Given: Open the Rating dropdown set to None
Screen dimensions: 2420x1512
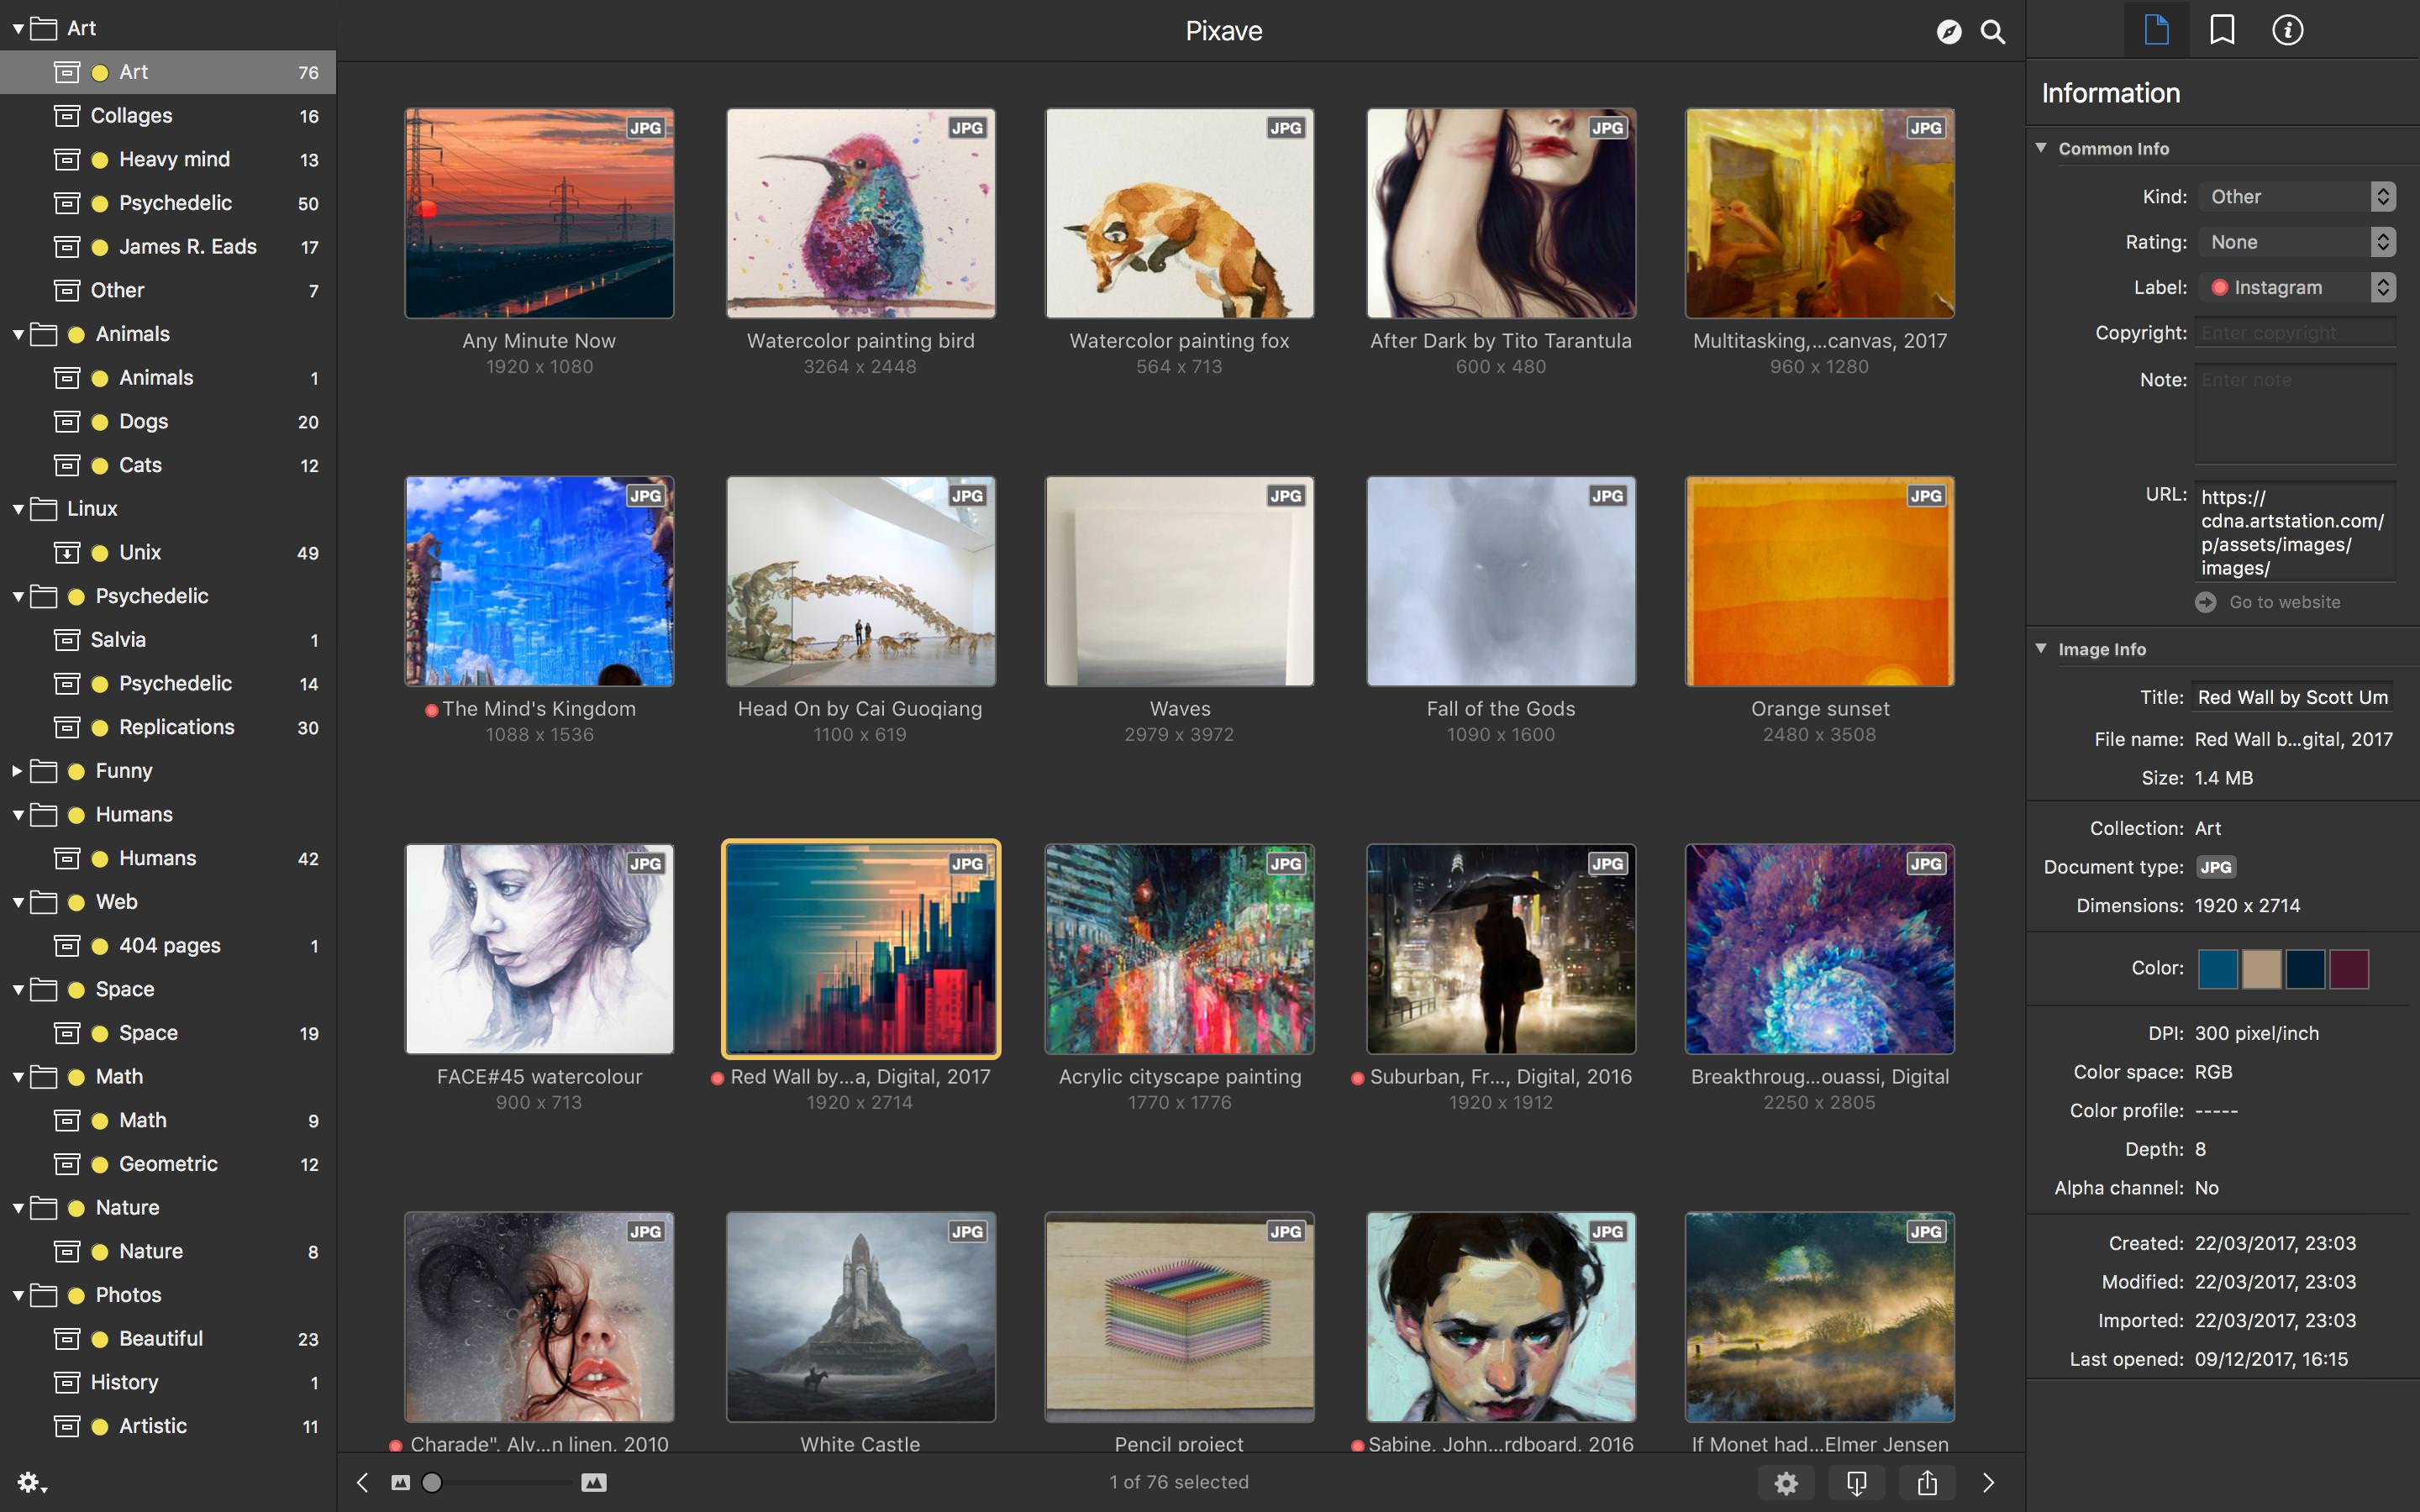Looking at the screenshot, I should (x=2296, y=242).
